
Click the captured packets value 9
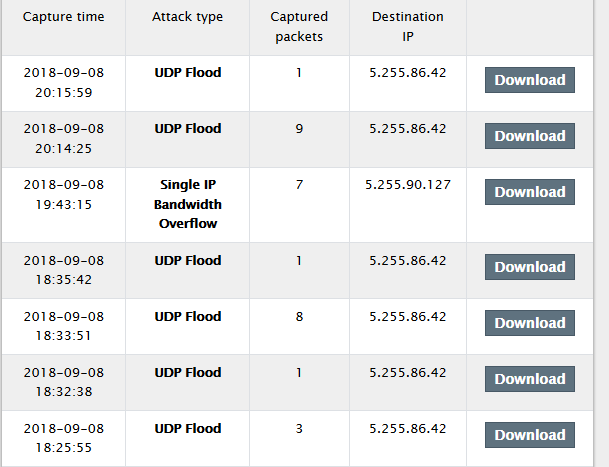tap(299, 128)
